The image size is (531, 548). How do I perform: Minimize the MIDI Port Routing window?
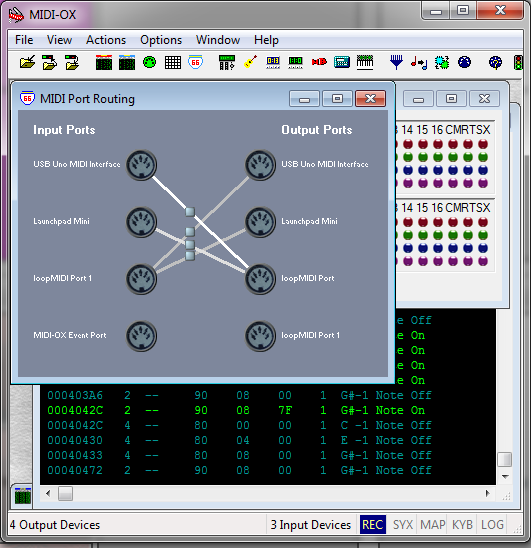(x=304, y=99)
